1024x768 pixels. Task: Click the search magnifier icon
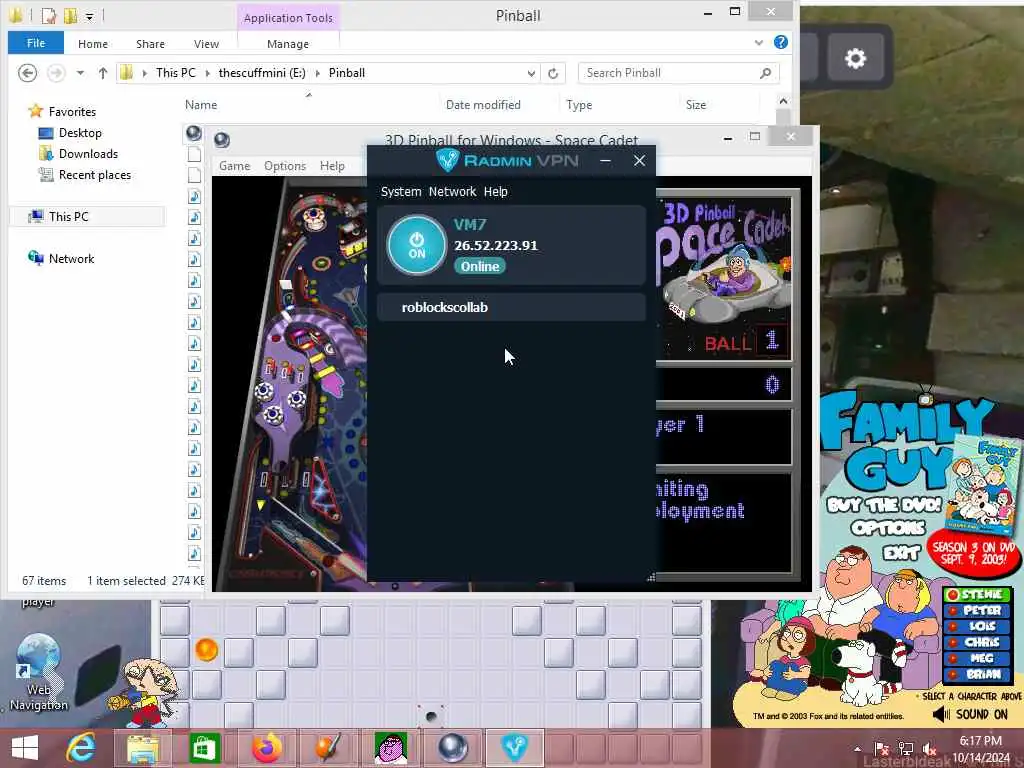(765, 73)
